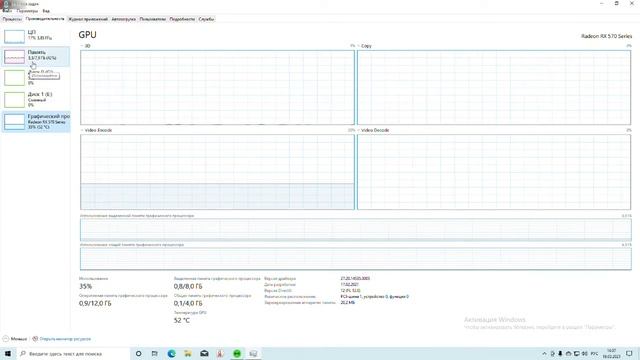The image size is (640, 360).
Task: Collapse details with Меньше arrow icon
Action: (6, 339)
